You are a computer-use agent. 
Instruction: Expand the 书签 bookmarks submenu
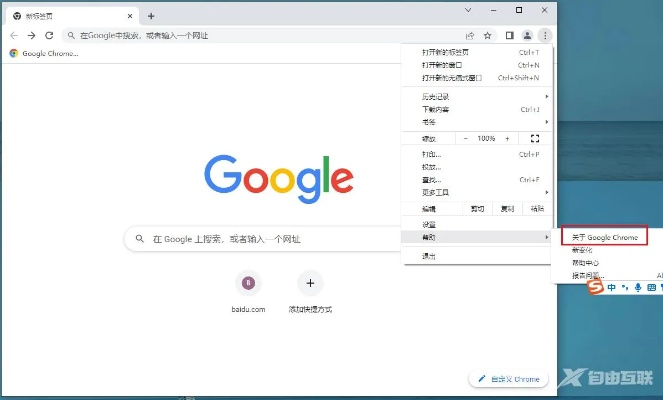pos(430,122)
